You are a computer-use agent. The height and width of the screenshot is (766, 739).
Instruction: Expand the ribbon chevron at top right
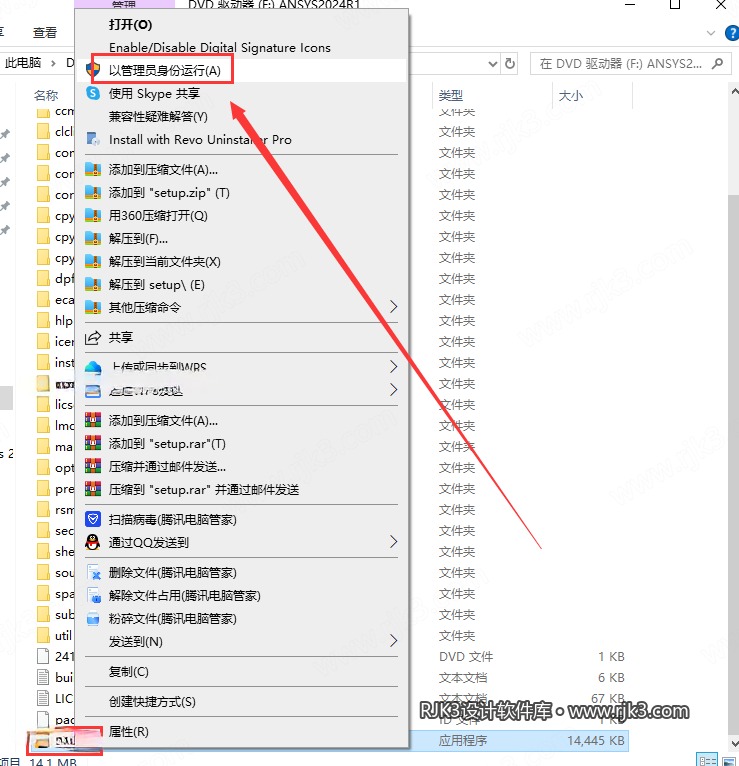[711, 33]
